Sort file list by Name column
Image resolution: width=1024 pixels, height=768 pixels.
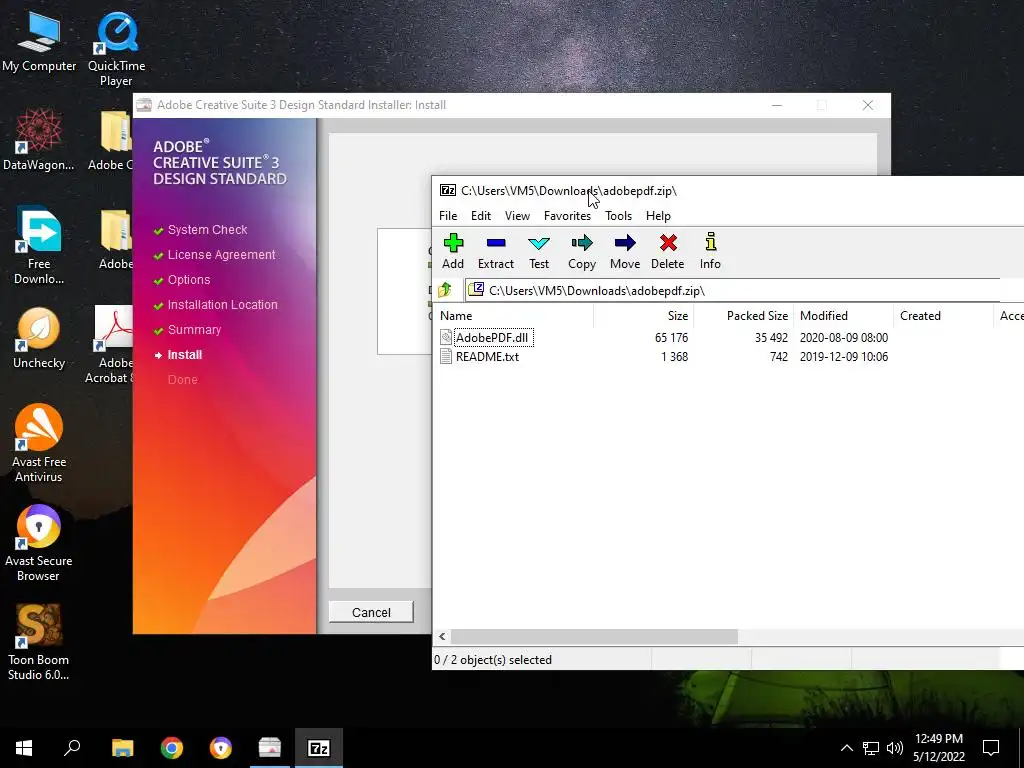click(513, 315)
